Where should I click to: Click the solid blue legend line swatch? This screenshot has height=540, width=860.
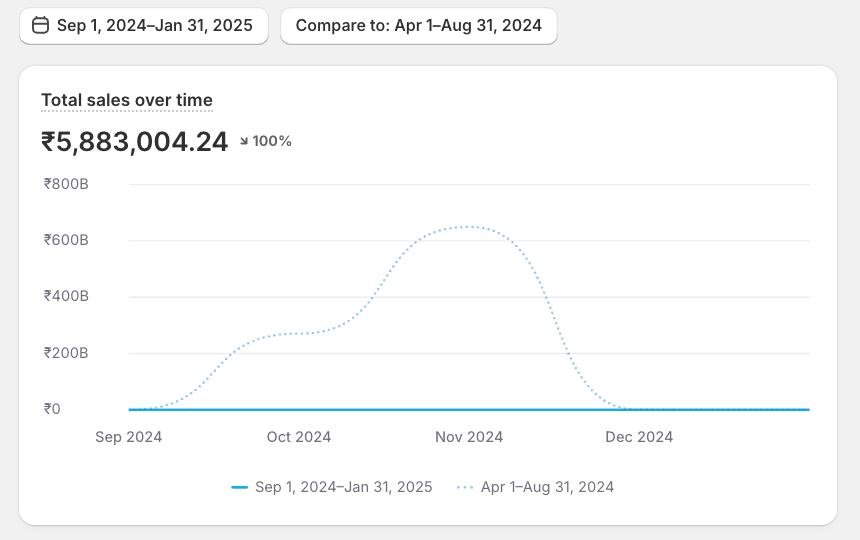click(239, 487)
